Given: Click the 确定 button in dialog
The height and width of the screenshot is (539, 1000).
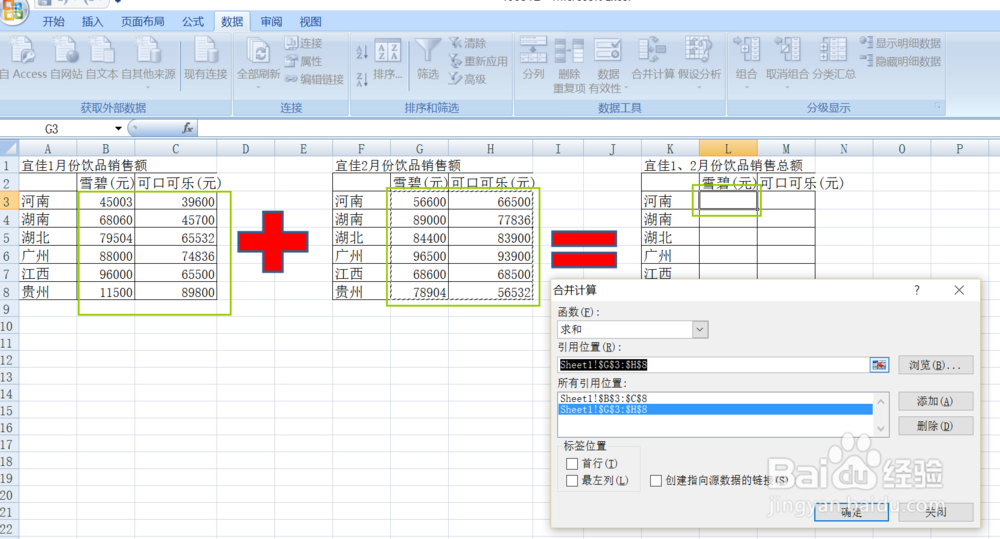Looking at the screenshot, I should [851, 512].
